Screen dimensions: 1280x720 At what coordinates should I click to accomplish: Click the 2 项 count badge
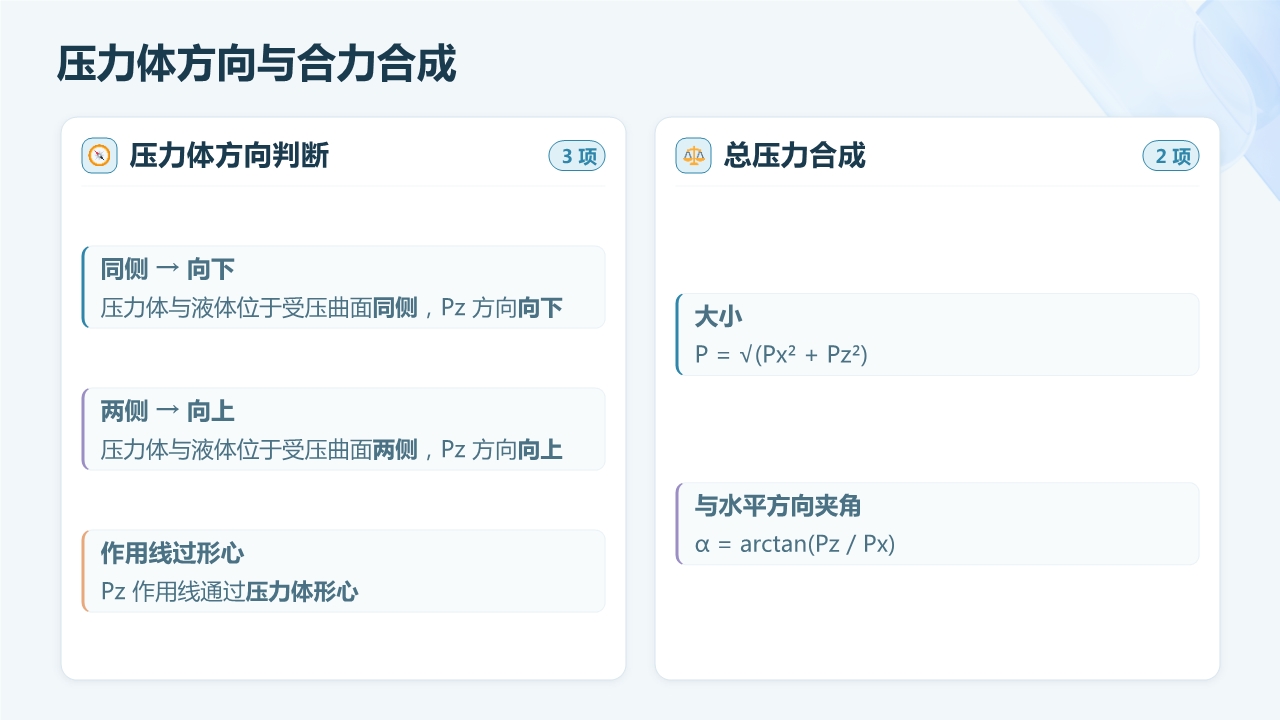tap(1171, 156)
